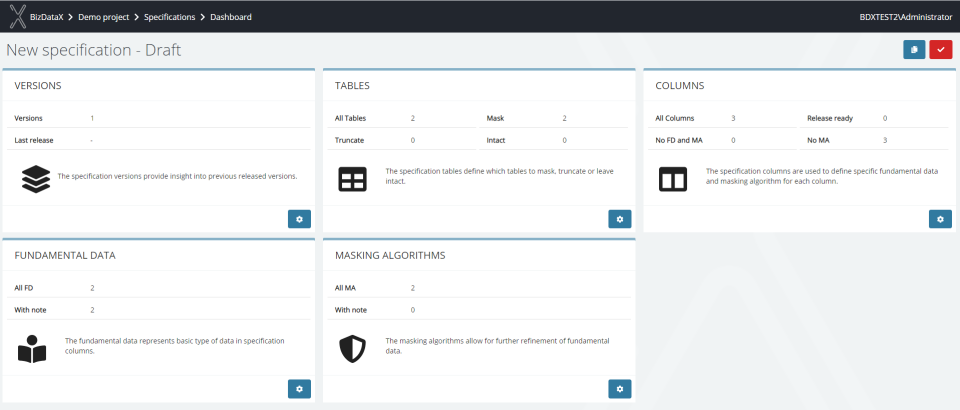Click the Tables card description text
The width and height of the screenshot is (960, 410).
(500, 176)
